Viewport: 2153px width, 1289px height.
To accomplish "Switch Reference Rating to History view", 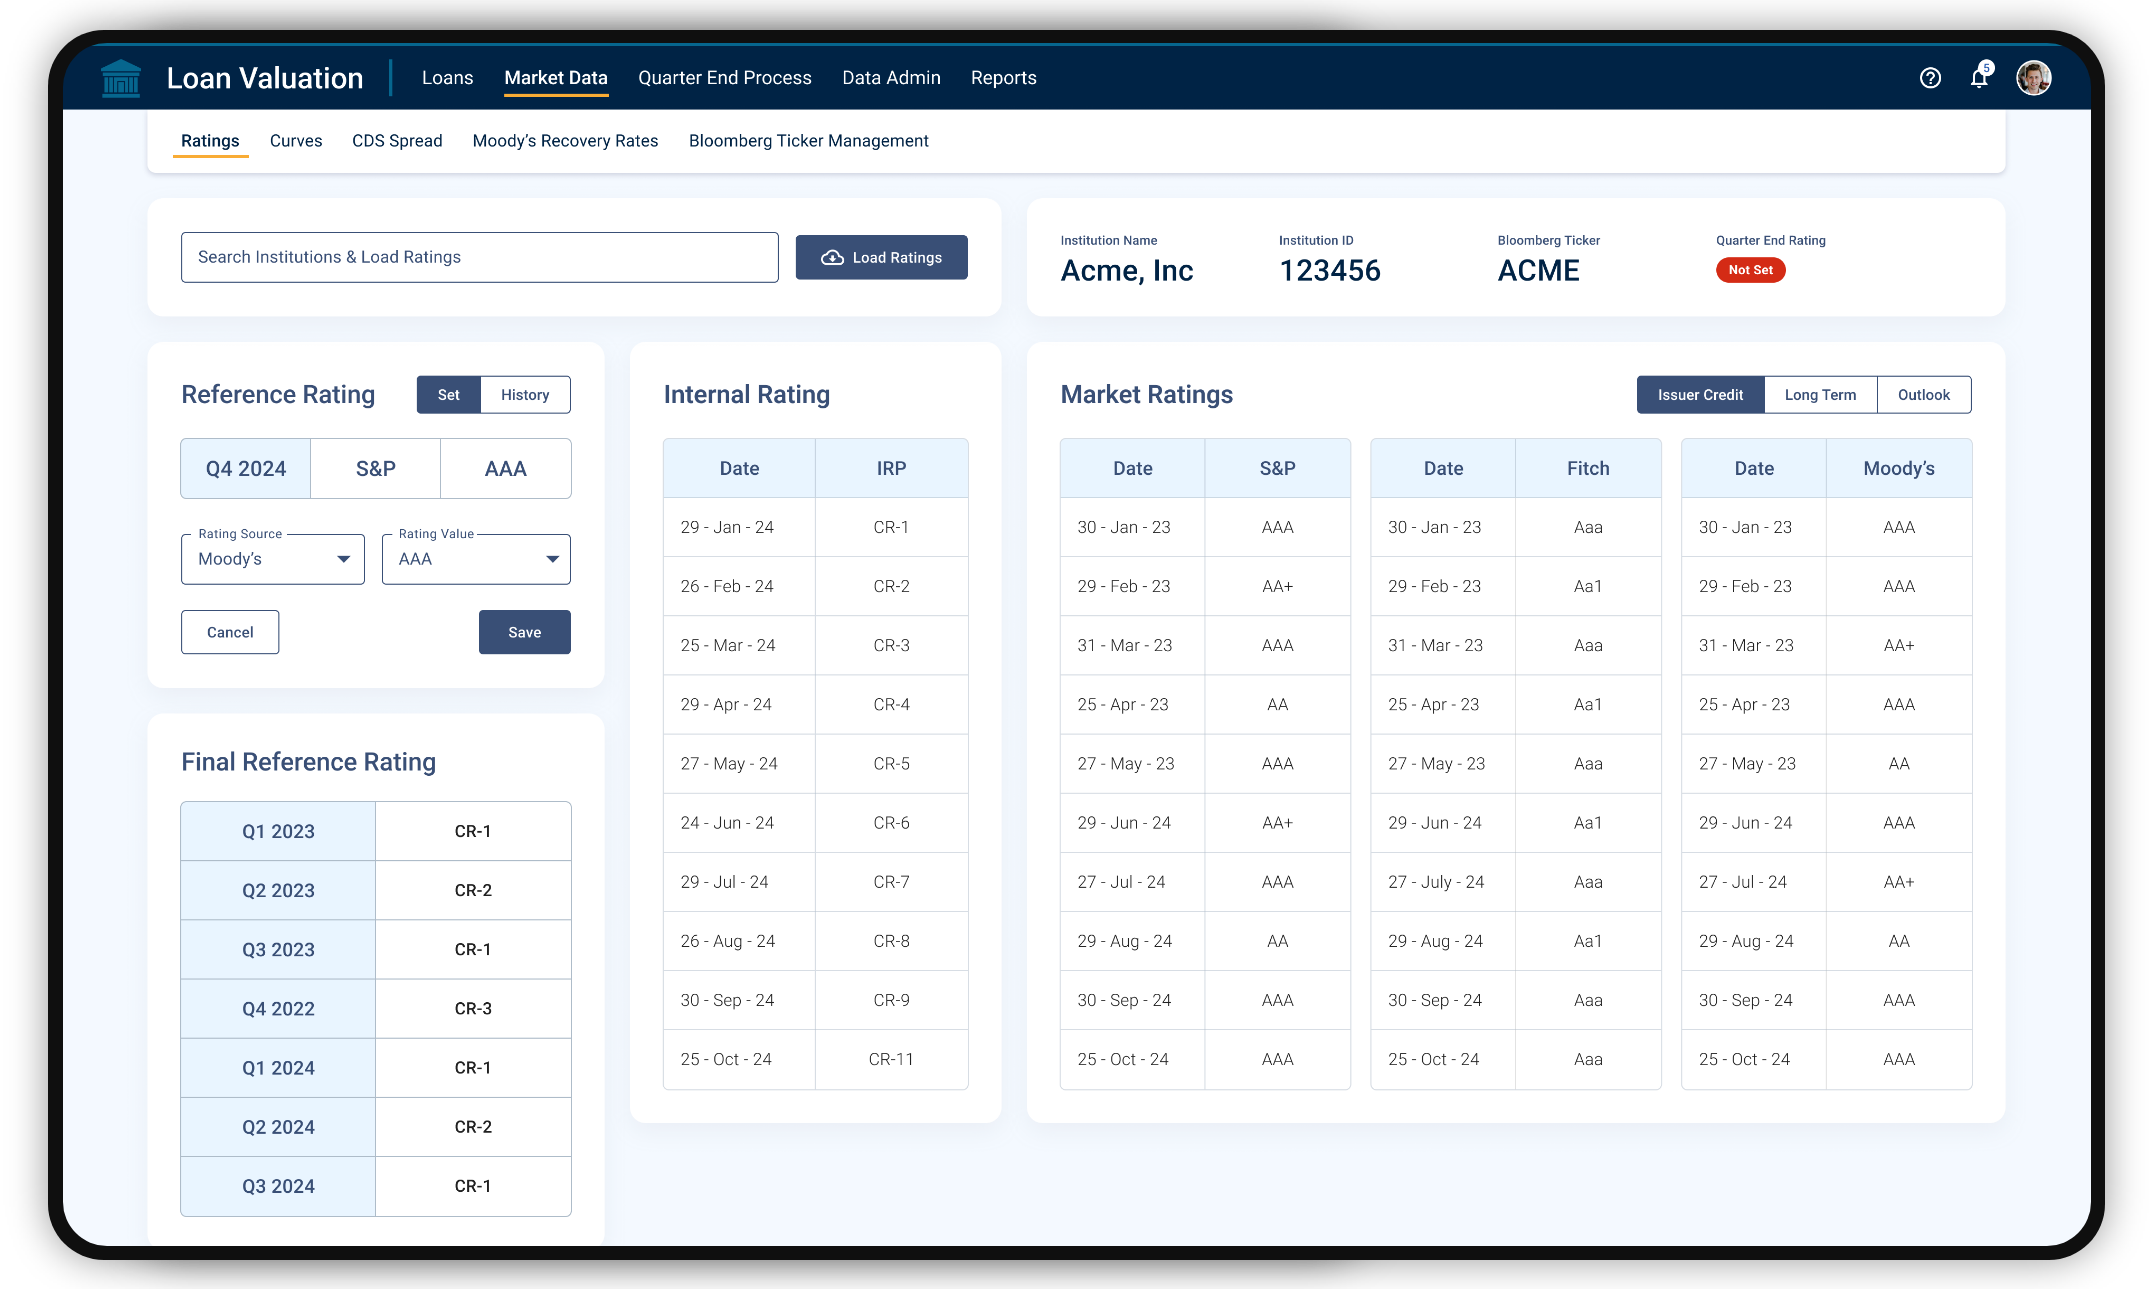I will tap(525, 395).
